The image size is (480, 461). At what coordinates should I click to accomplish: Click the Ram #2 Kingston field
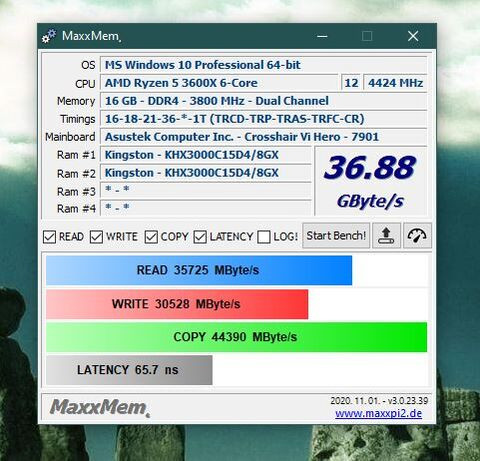click(206, 173)
